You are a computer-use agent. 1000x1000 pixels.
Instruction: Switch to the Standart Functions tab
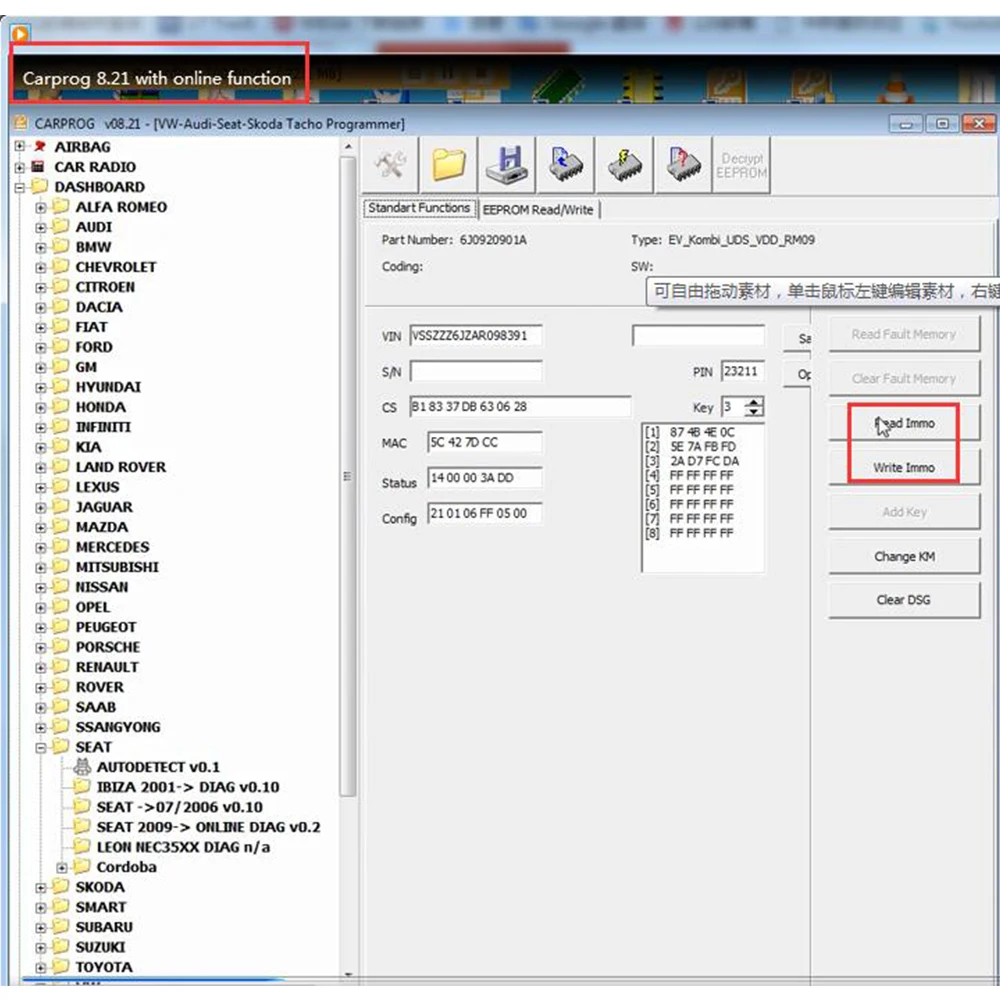click(x=419, y=208)
